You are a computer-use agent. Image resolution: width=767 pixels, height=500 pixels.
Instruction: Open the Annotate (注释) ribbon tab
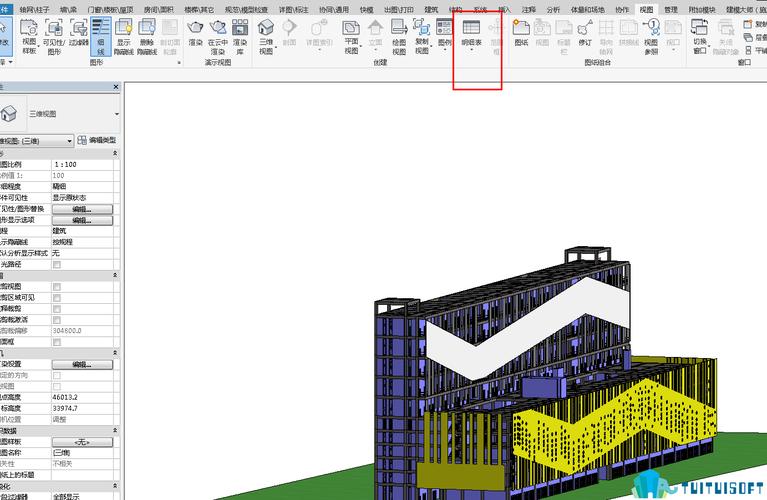pos(529,9)
